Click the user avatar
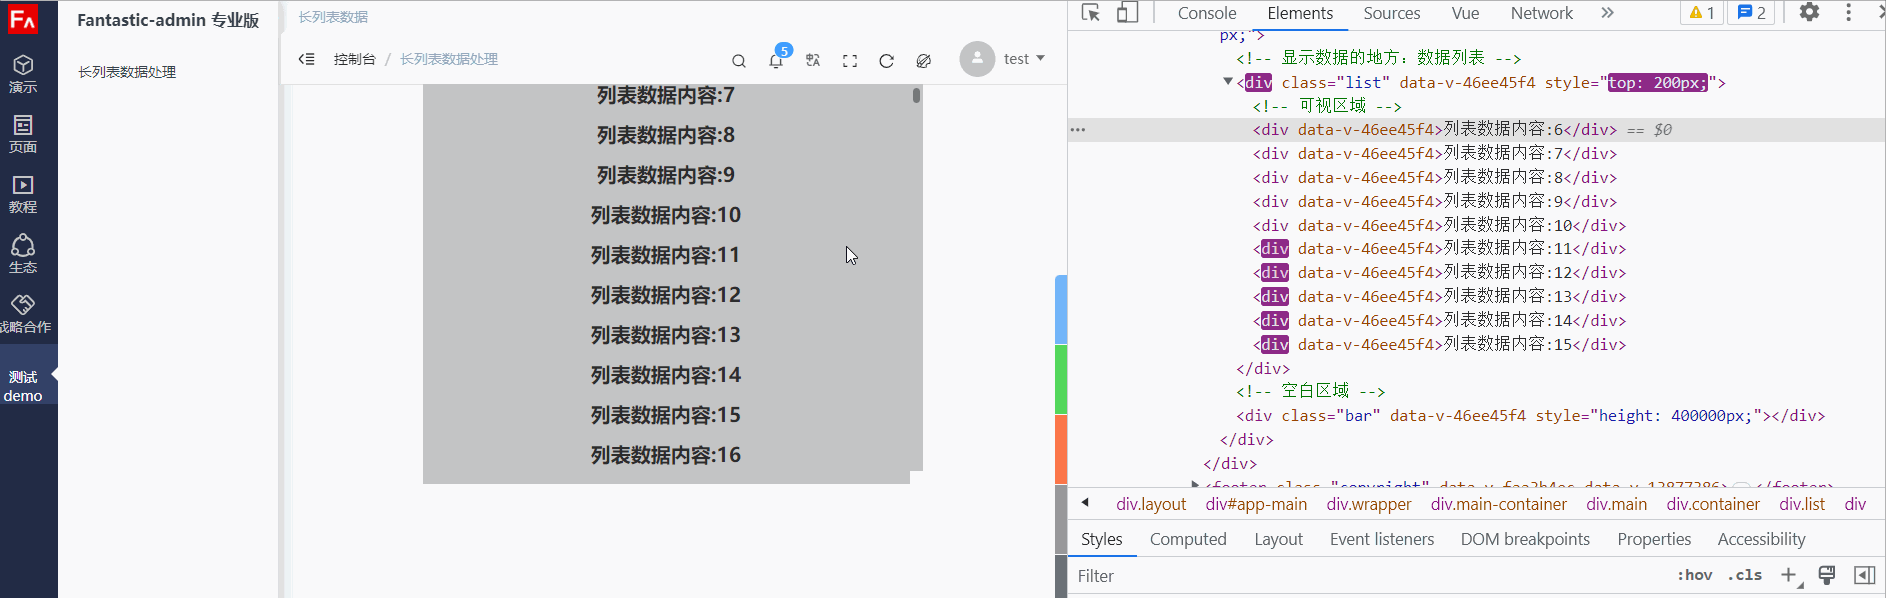1886x598 pixels. [977, 59]
